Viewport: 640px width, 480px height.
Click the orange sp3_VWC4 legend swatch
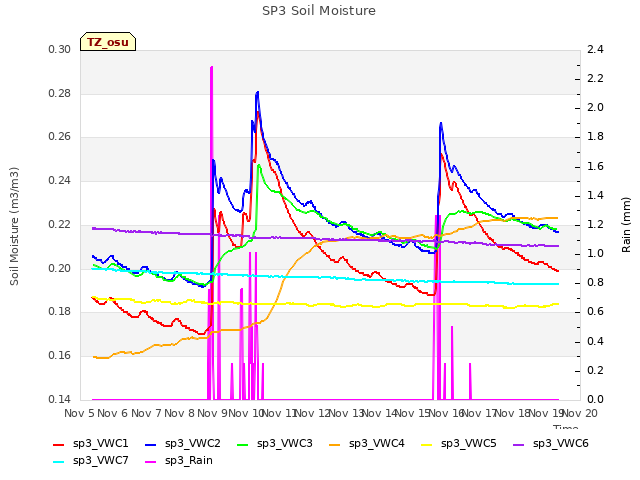tap(335, 445)
